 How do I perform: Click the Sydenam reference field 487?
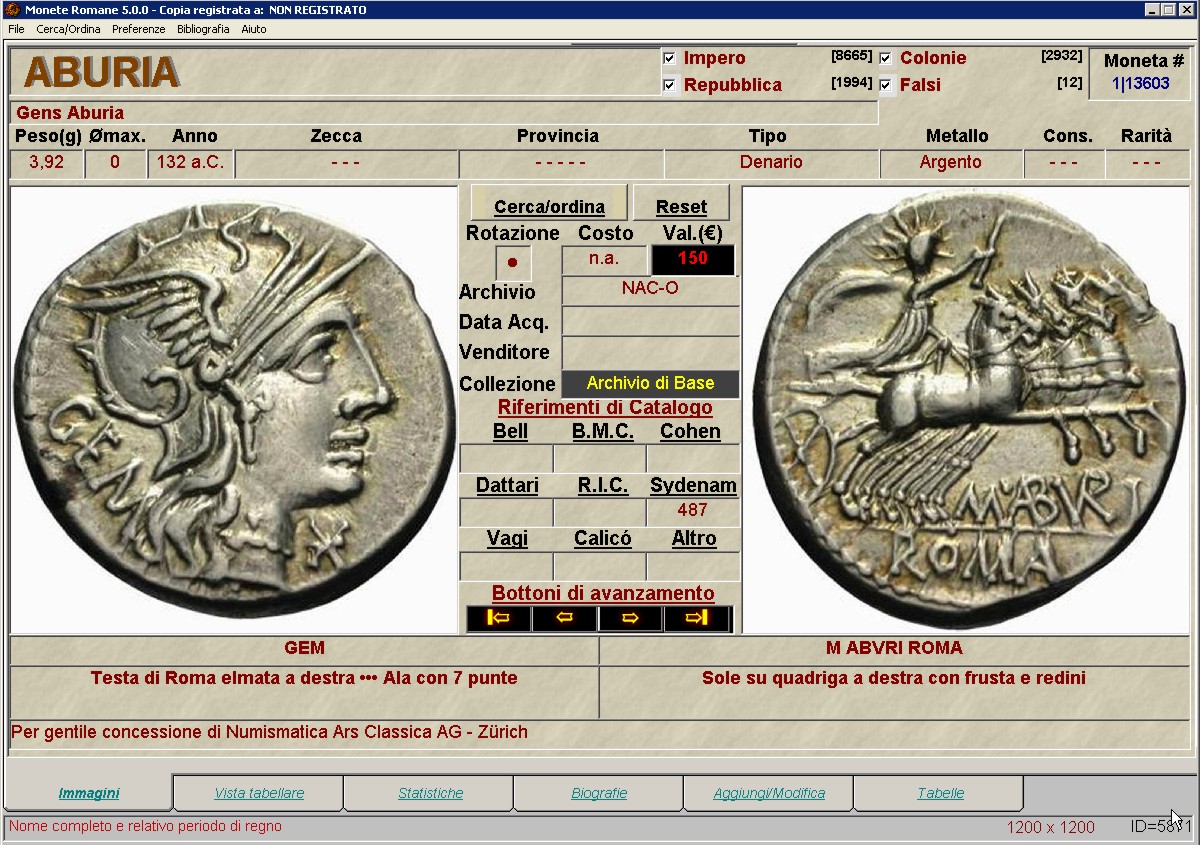[x=693, y=511]
